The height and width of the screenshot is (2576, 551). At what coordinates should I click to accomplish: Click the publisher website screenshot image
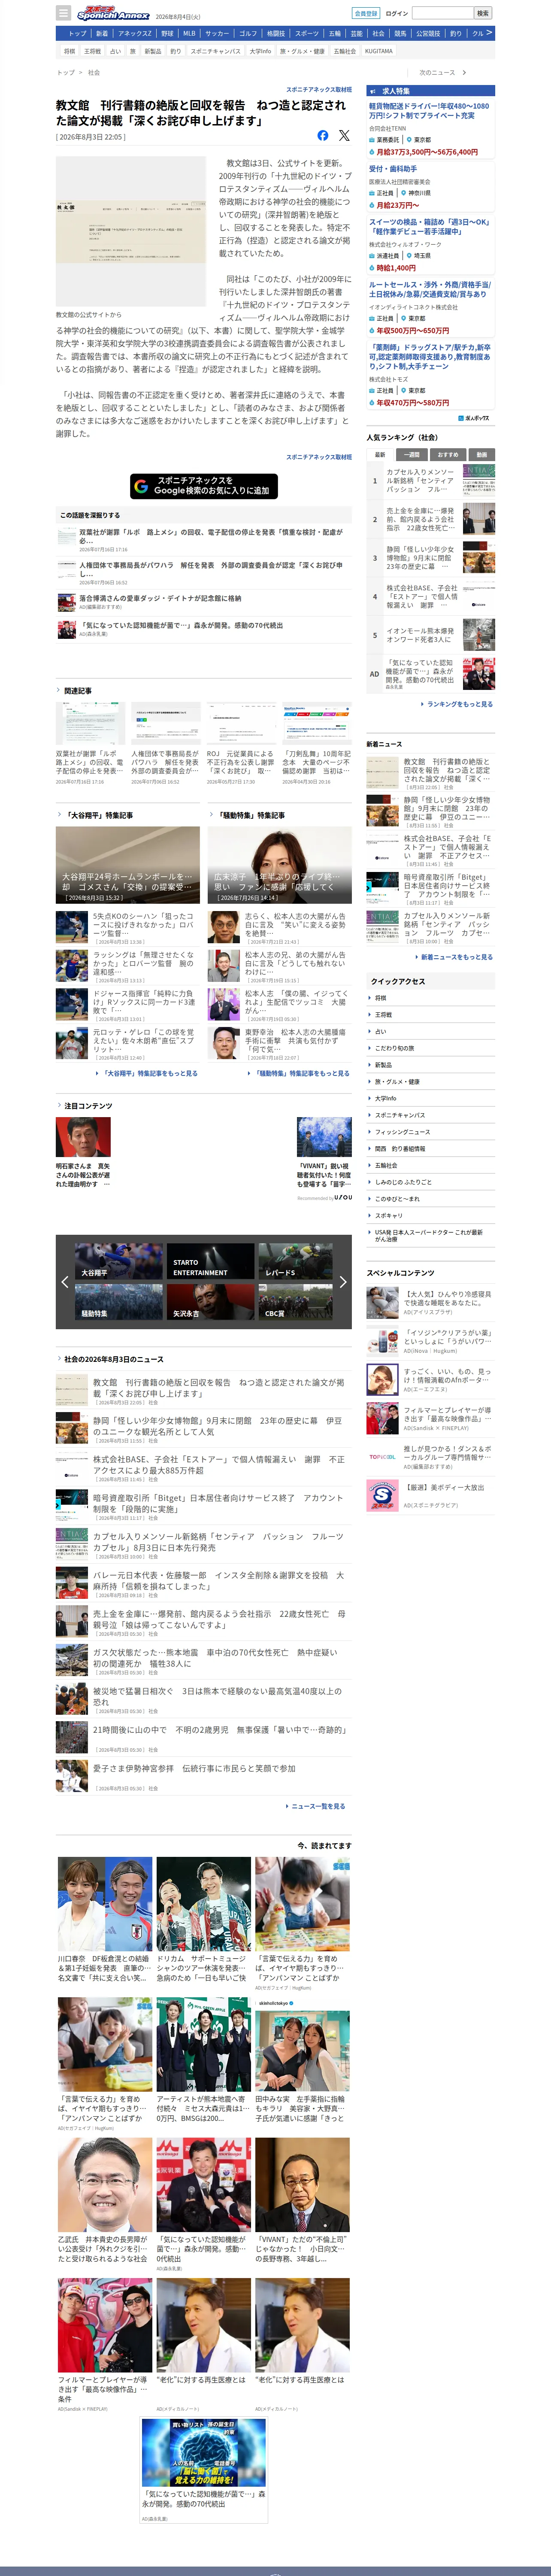pyautogui.click(x=131, y=232)
